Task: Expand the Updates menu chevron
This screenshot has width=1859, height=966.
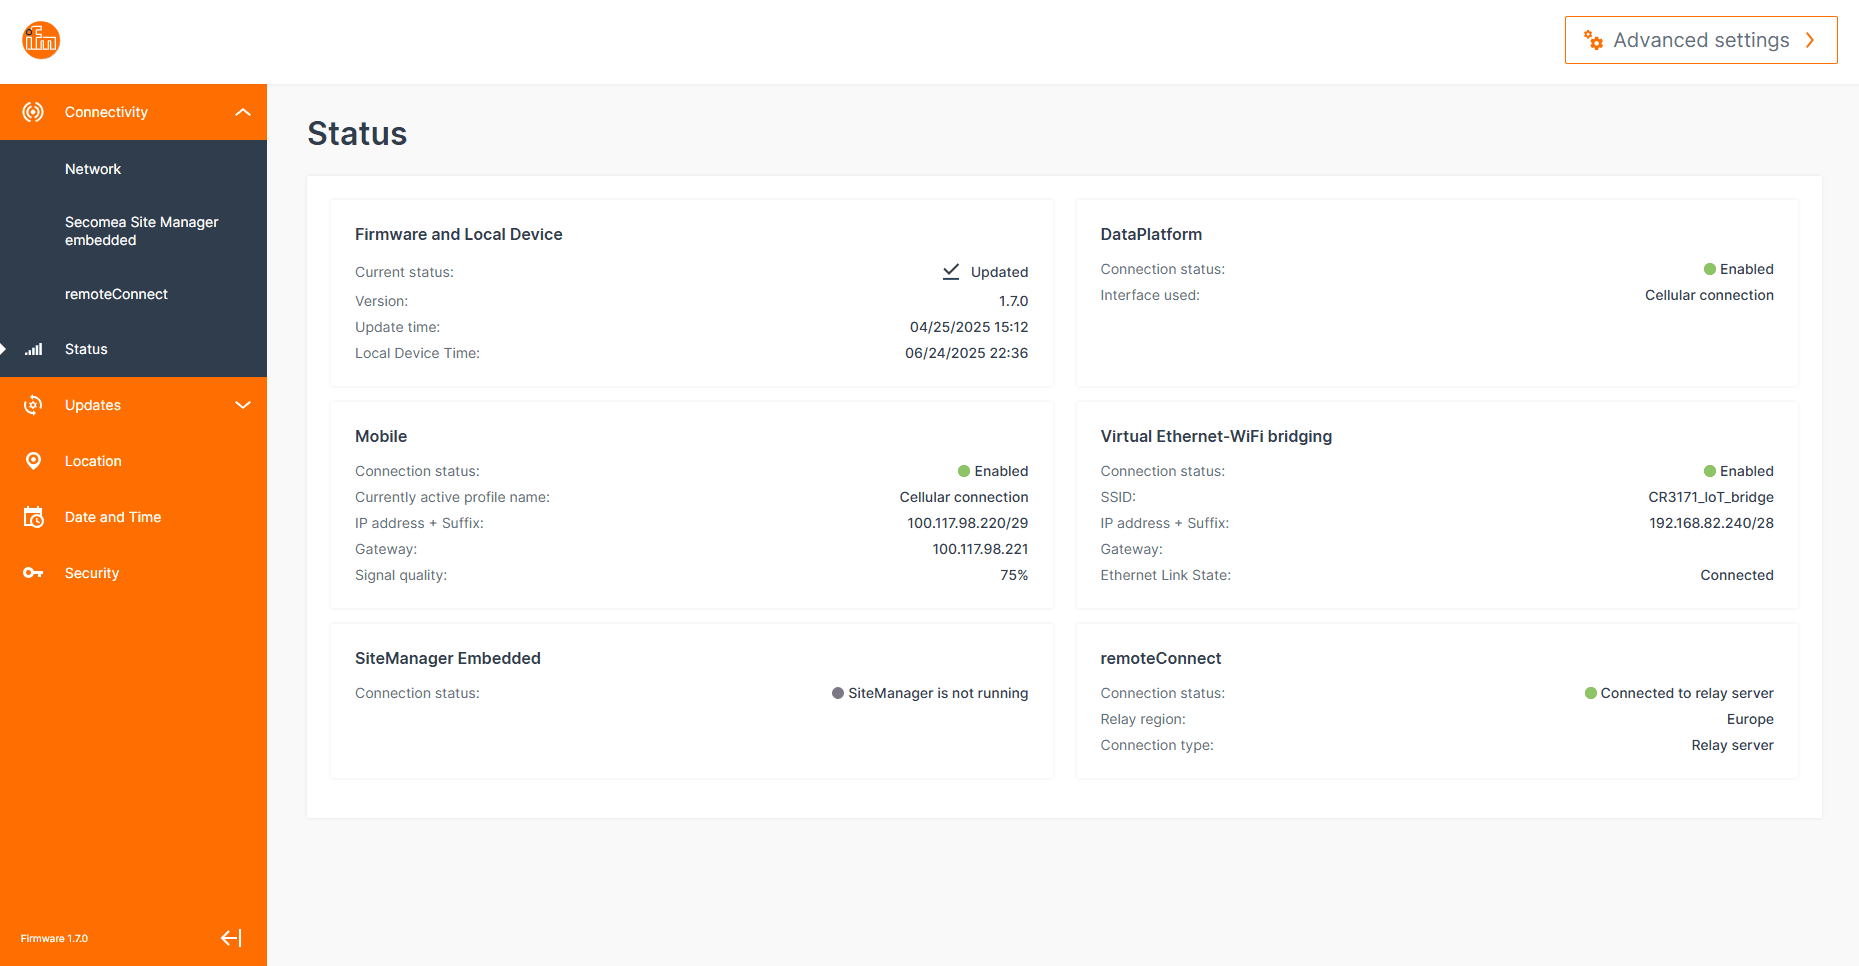Action: [243, 405]
